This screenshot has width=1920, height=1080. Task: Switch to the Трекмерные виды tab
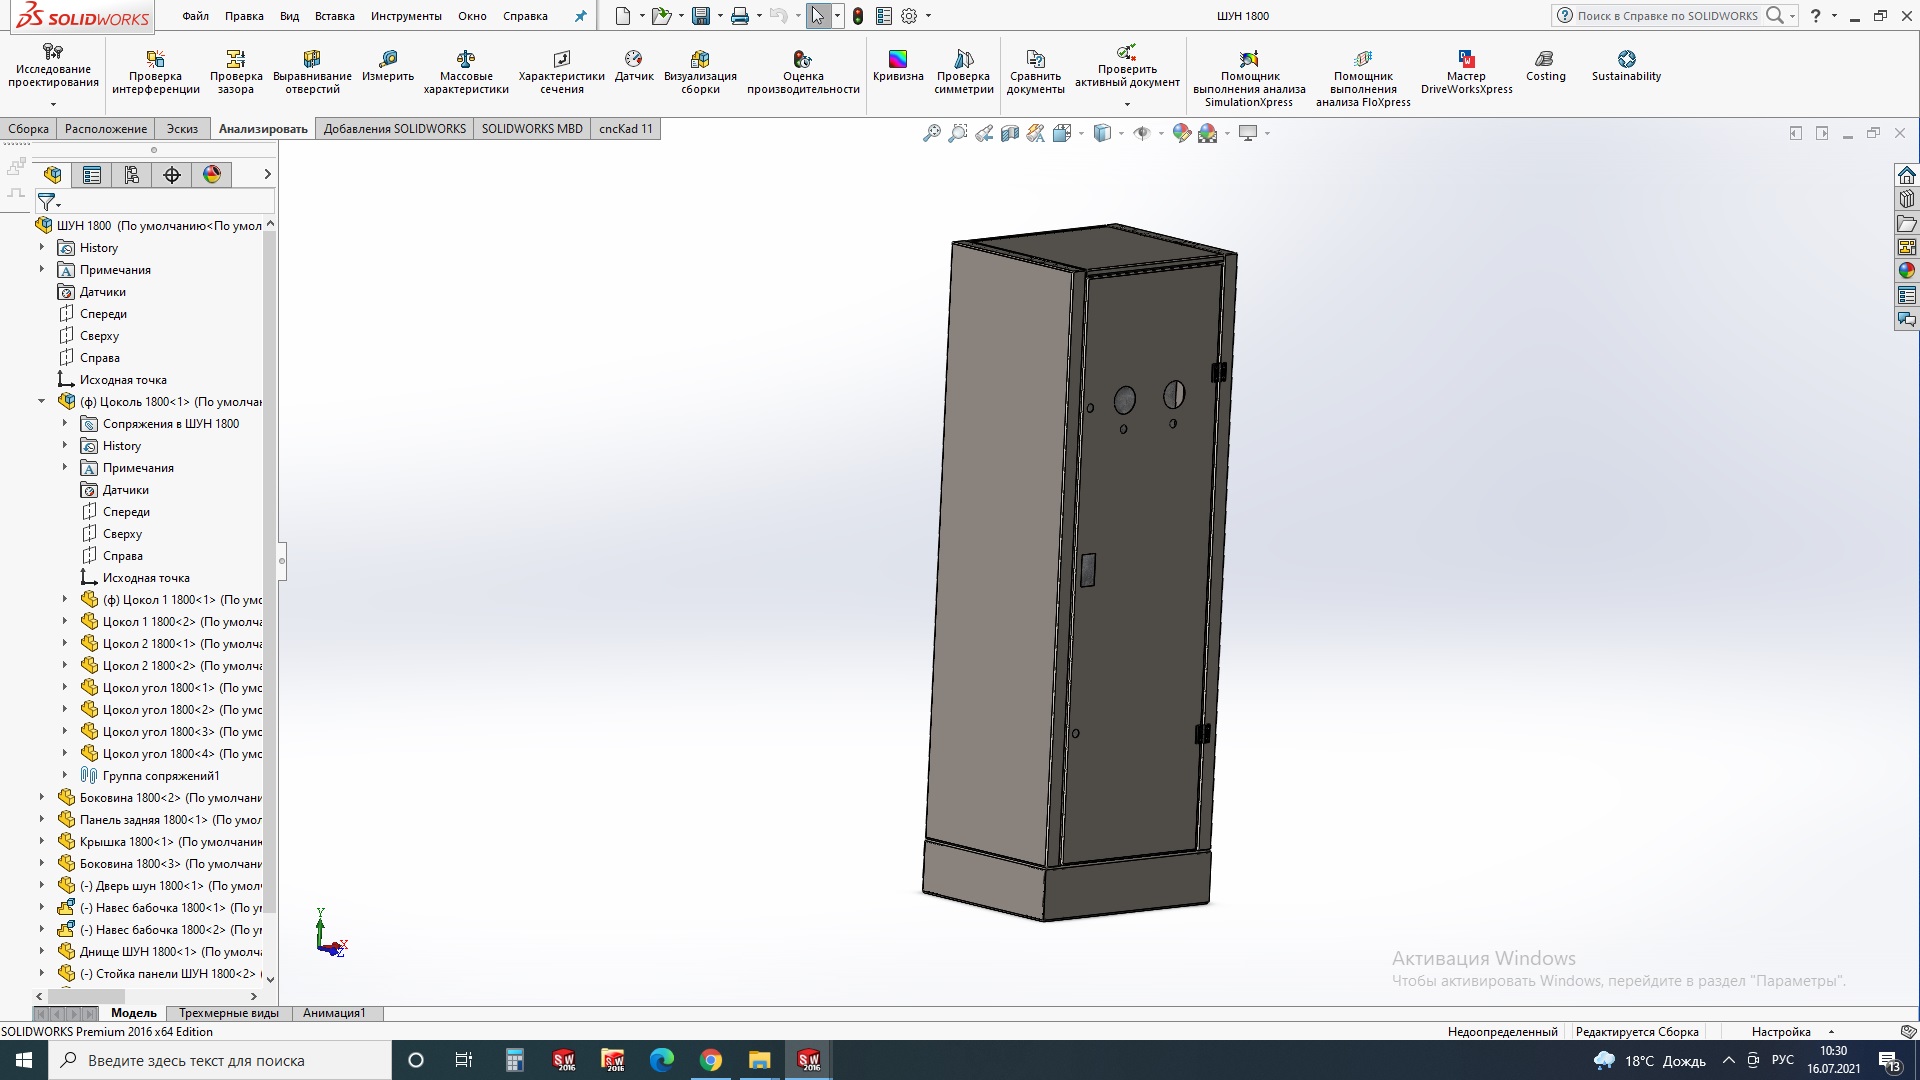click(227, 1013)
